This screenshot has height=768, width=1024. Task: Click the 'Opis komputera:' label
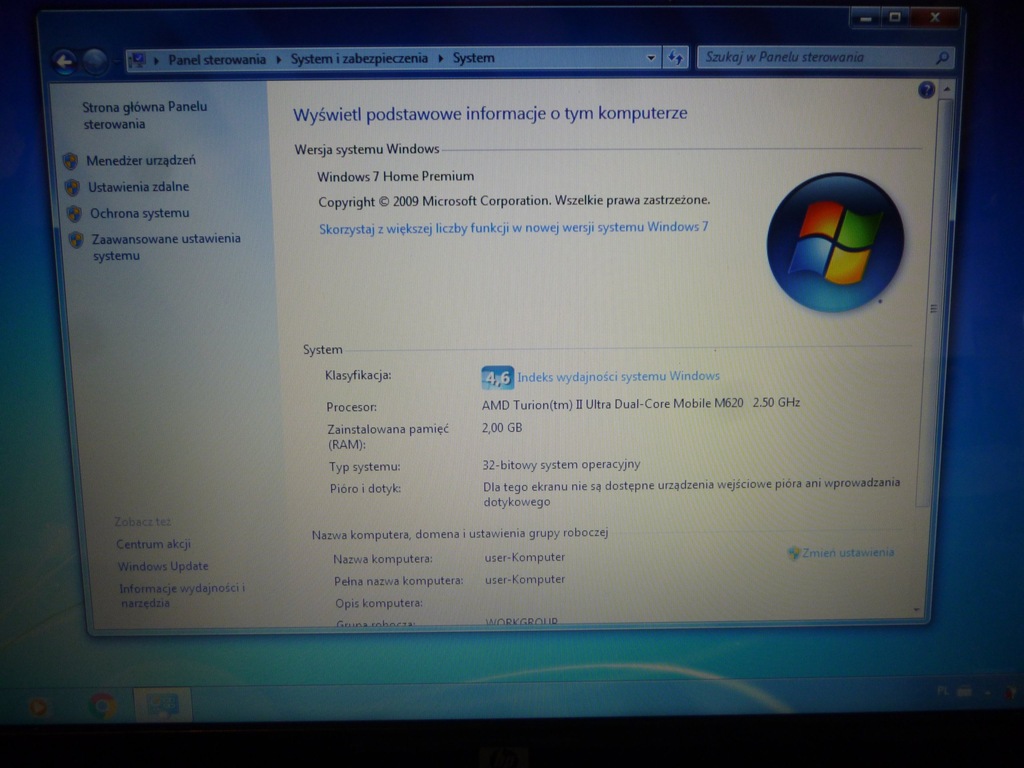coord(379,603)
